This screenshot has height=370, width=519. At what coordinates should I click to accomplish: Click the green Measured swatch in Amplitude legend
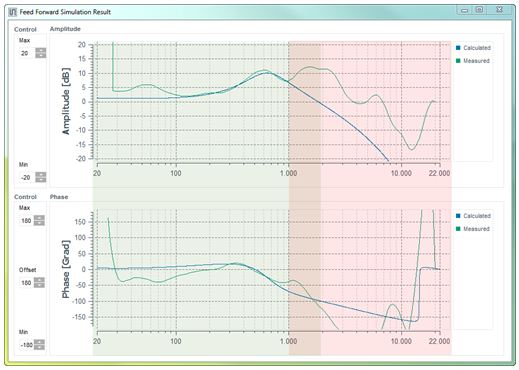pos(458,61)
